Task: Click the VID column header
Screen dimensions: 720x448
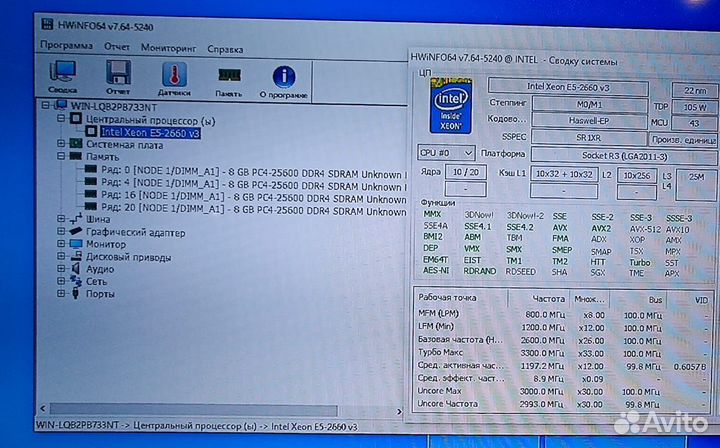Action: click(x=690, y=301)
